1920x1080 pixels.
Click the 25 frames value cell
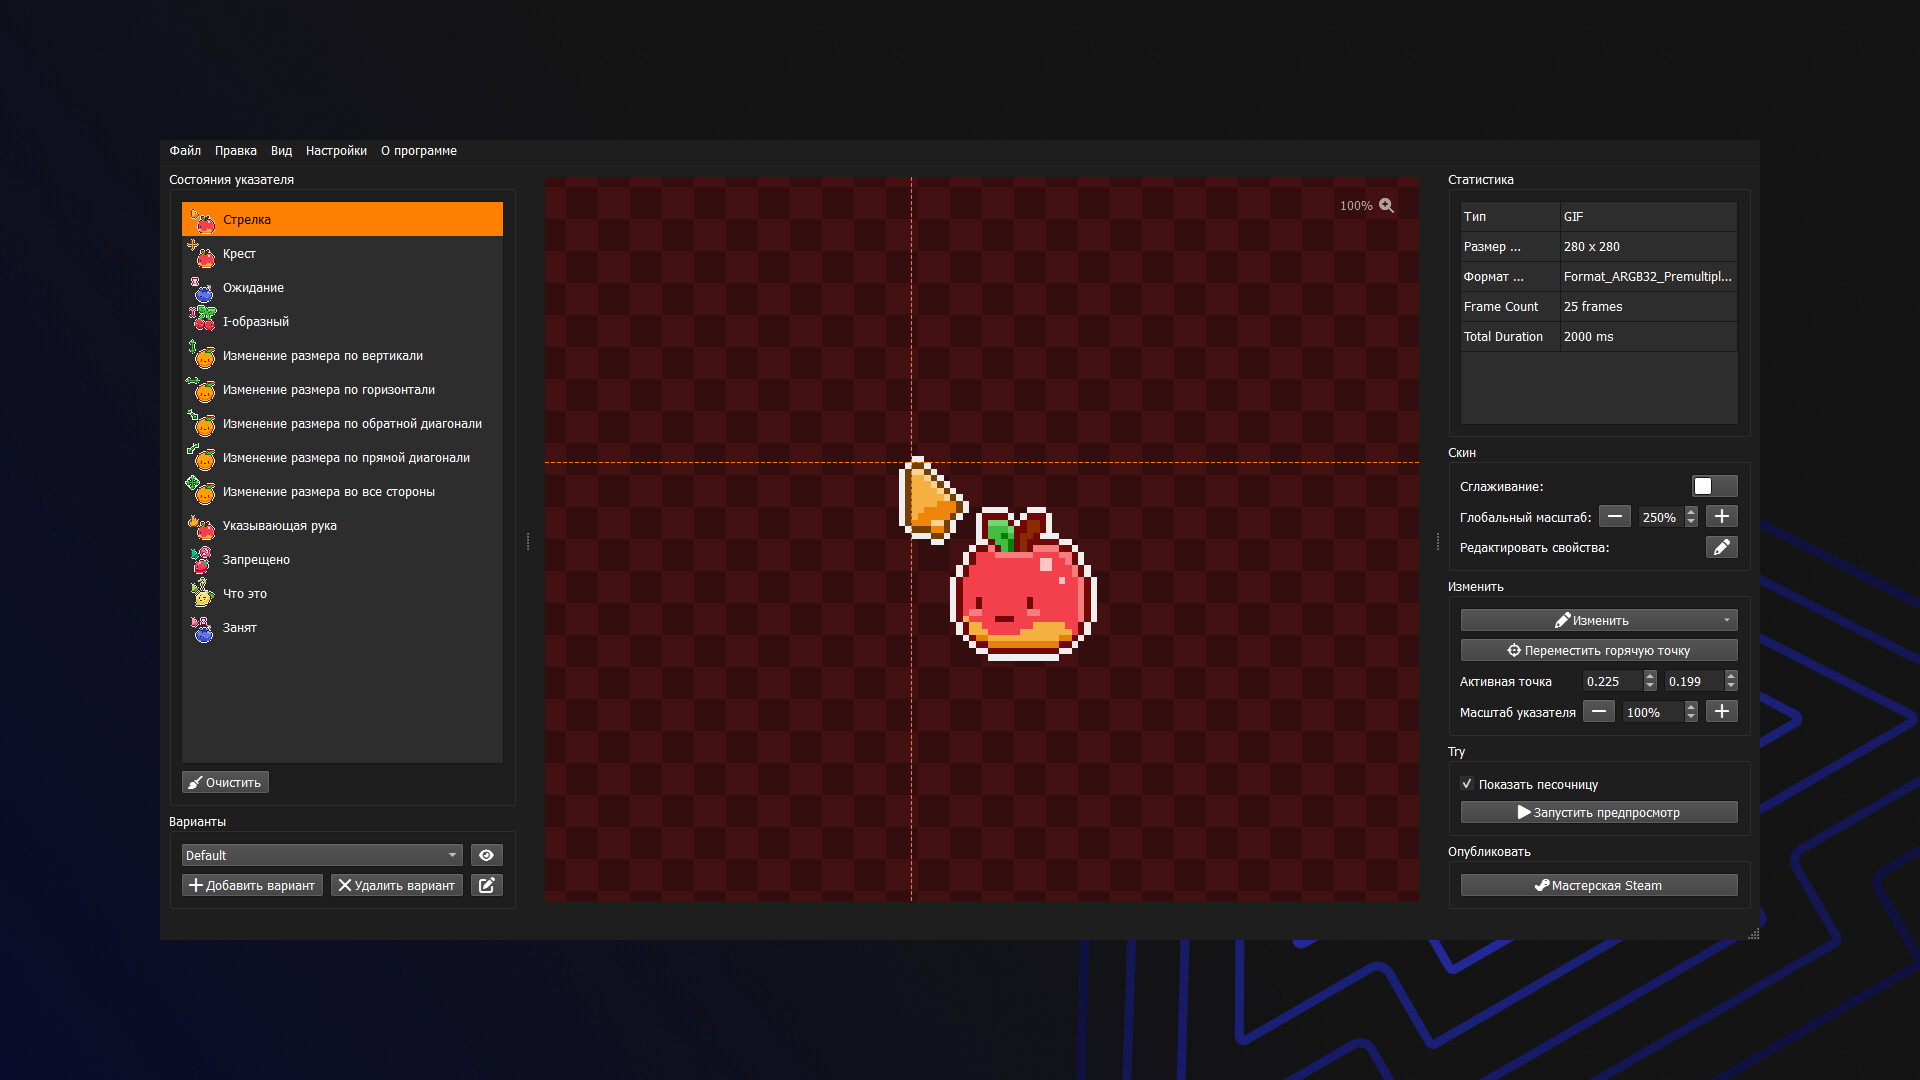click(x=1648, y=307)
